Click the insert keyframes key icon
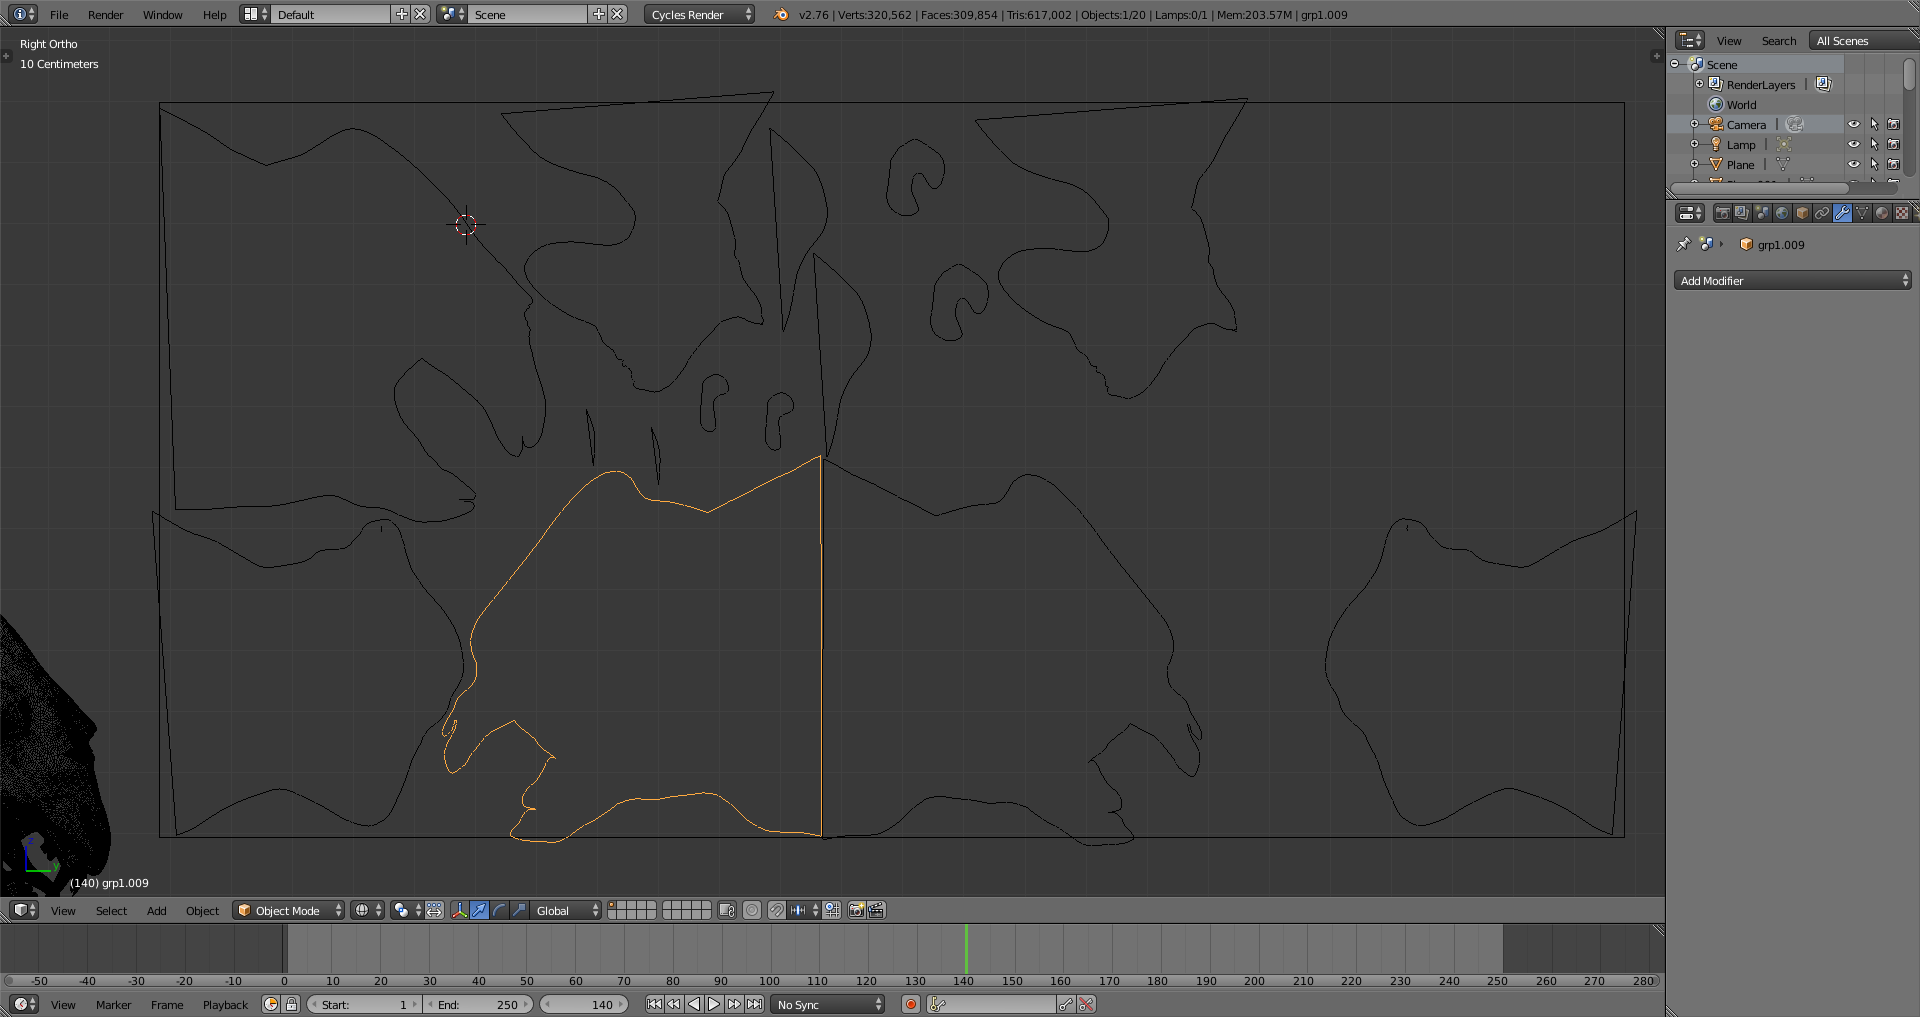 (x=1066, y=1004)
